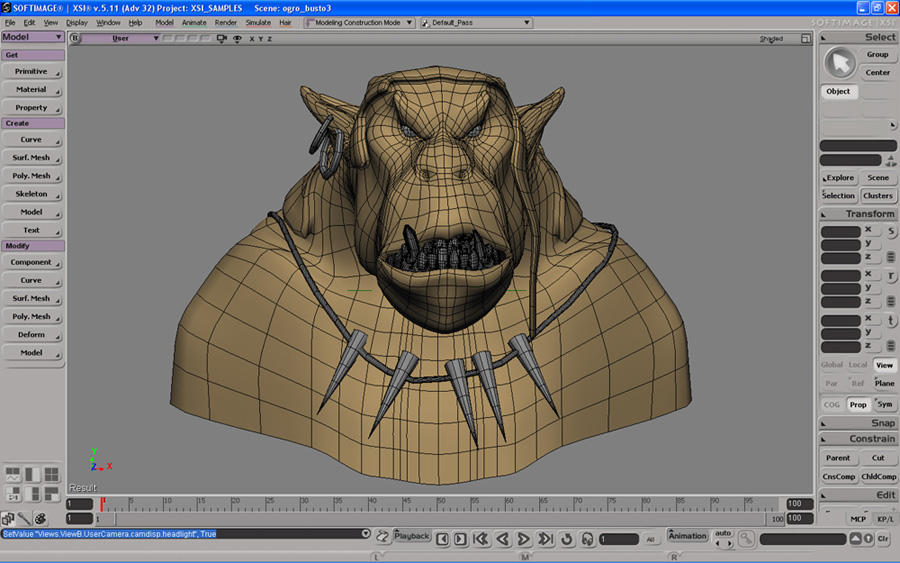
Task: Toggle the Prop proportional modeling button
Action: (858, 405)
